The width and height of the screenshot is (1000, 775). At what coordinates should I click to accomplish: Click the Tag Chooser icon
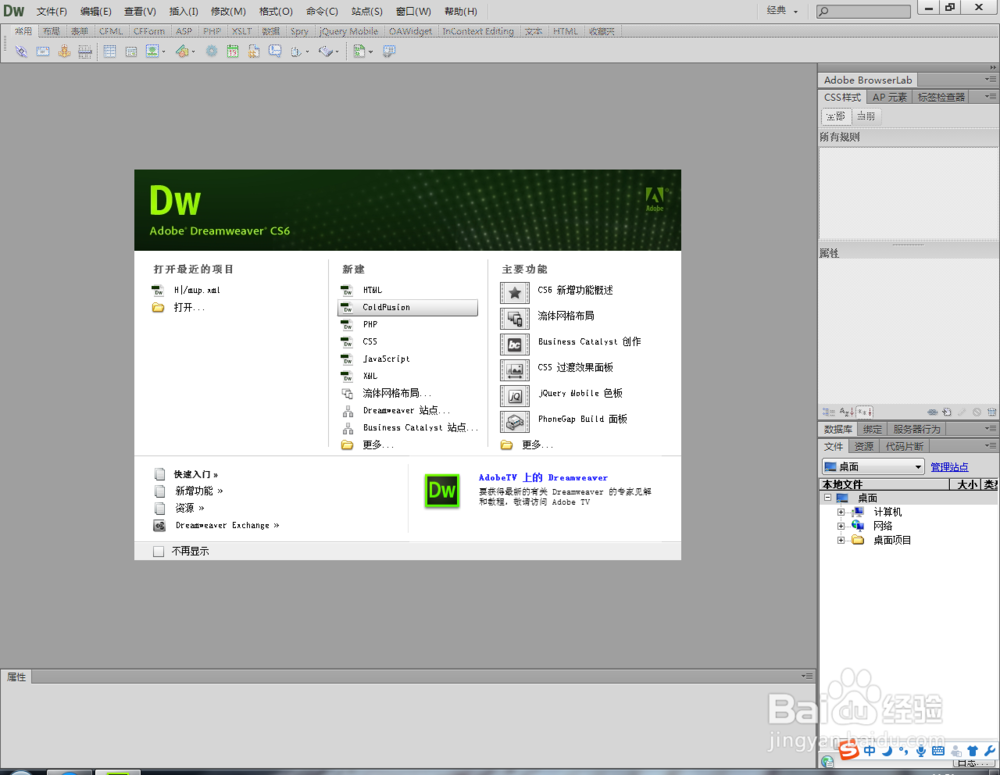click(x=389, y=52)
